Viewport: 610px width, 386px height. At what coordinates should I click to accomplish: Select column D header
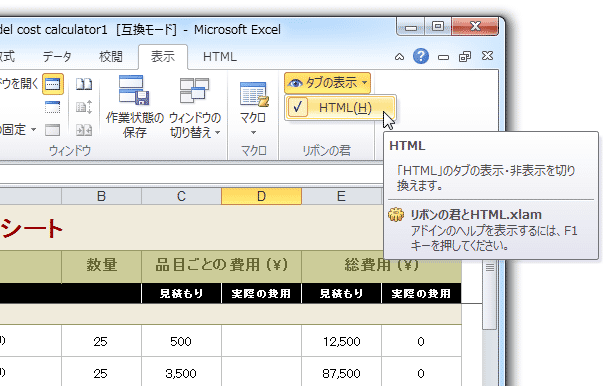point(261,196)
